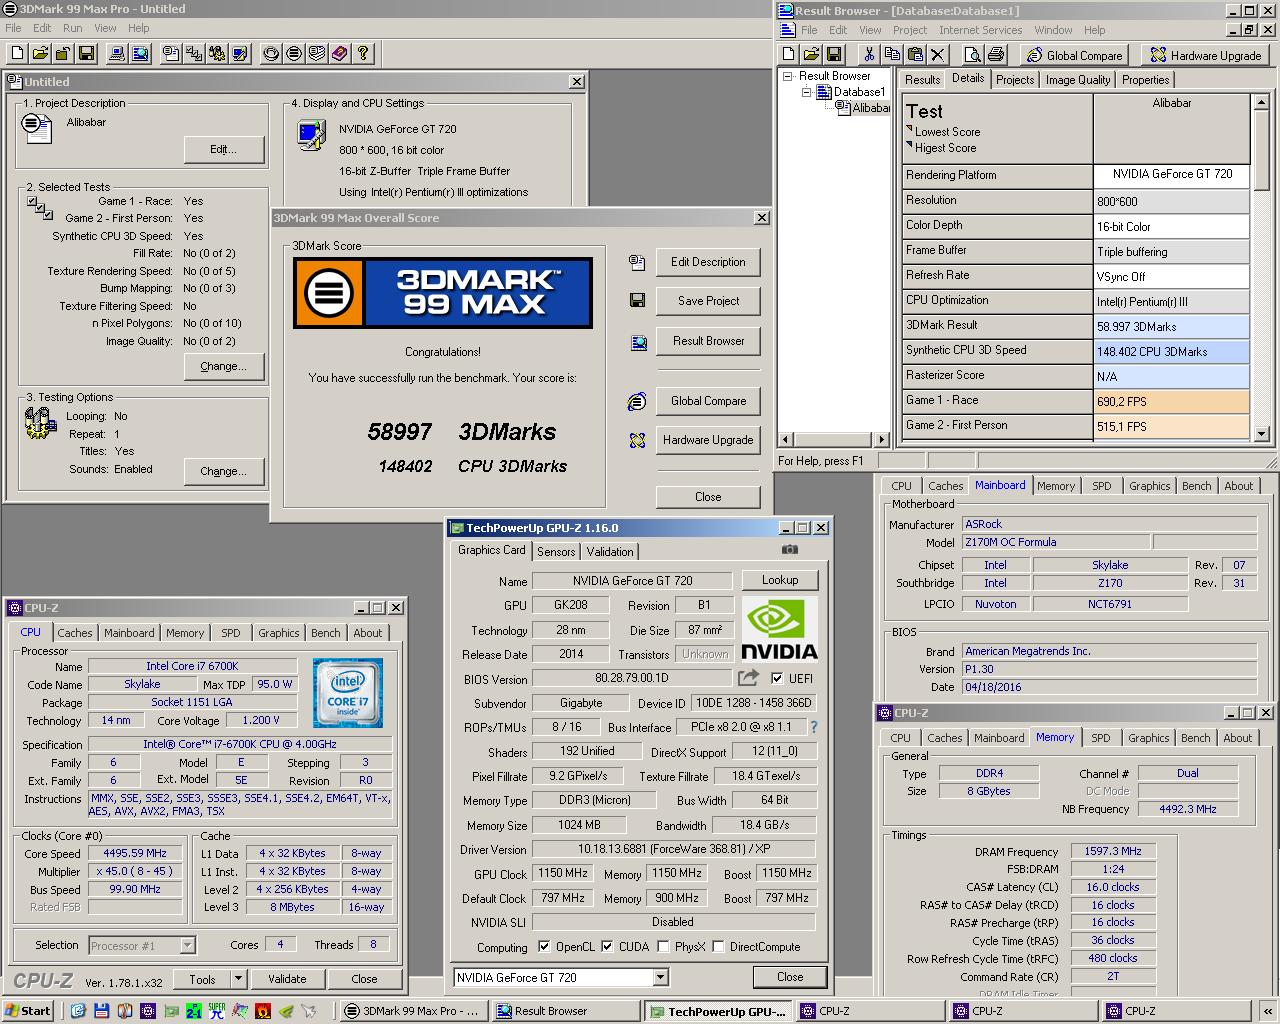
Task: Toggle the PhysX computing checkbox
Action: (662, 946)
